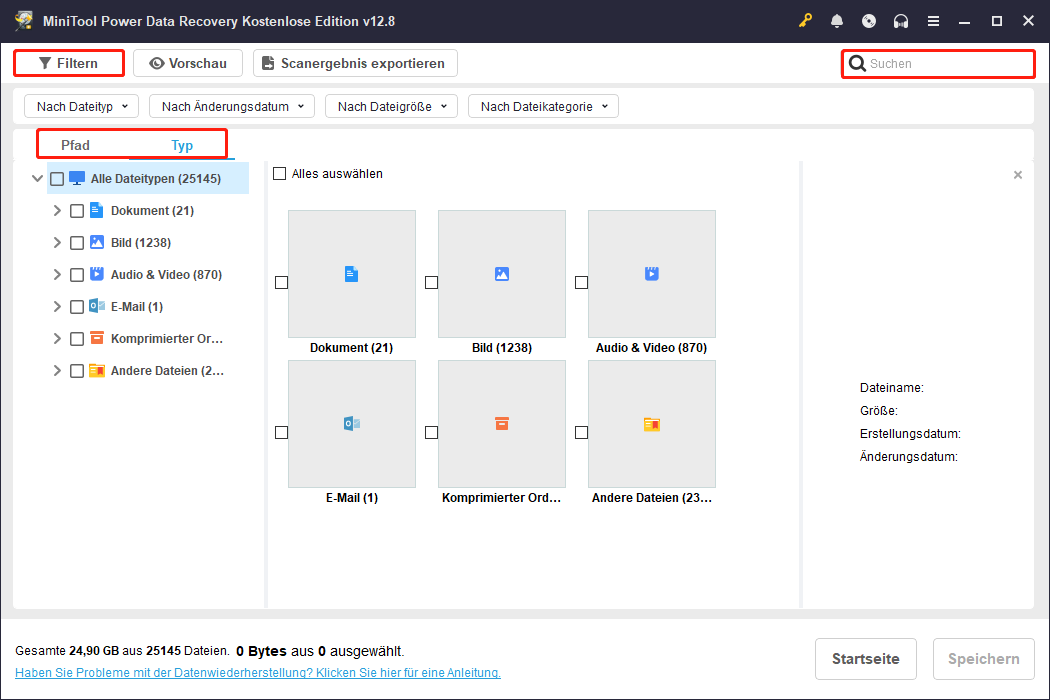This screenshot has height=700, width=1050.
Task: Expand the Bild (1238) tree node
Action: pyautogui.click(x=57, y=242)
